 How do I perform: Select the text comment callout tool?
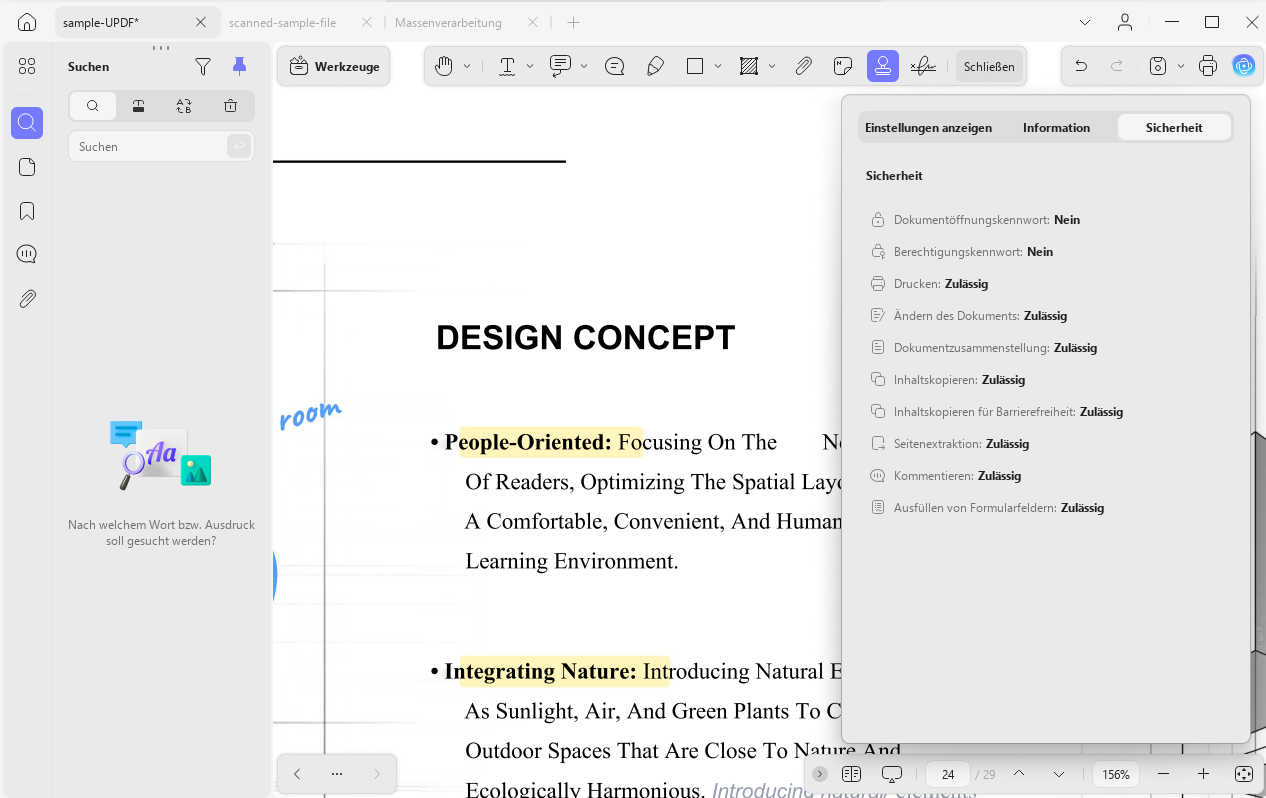(x=560, y=66)
